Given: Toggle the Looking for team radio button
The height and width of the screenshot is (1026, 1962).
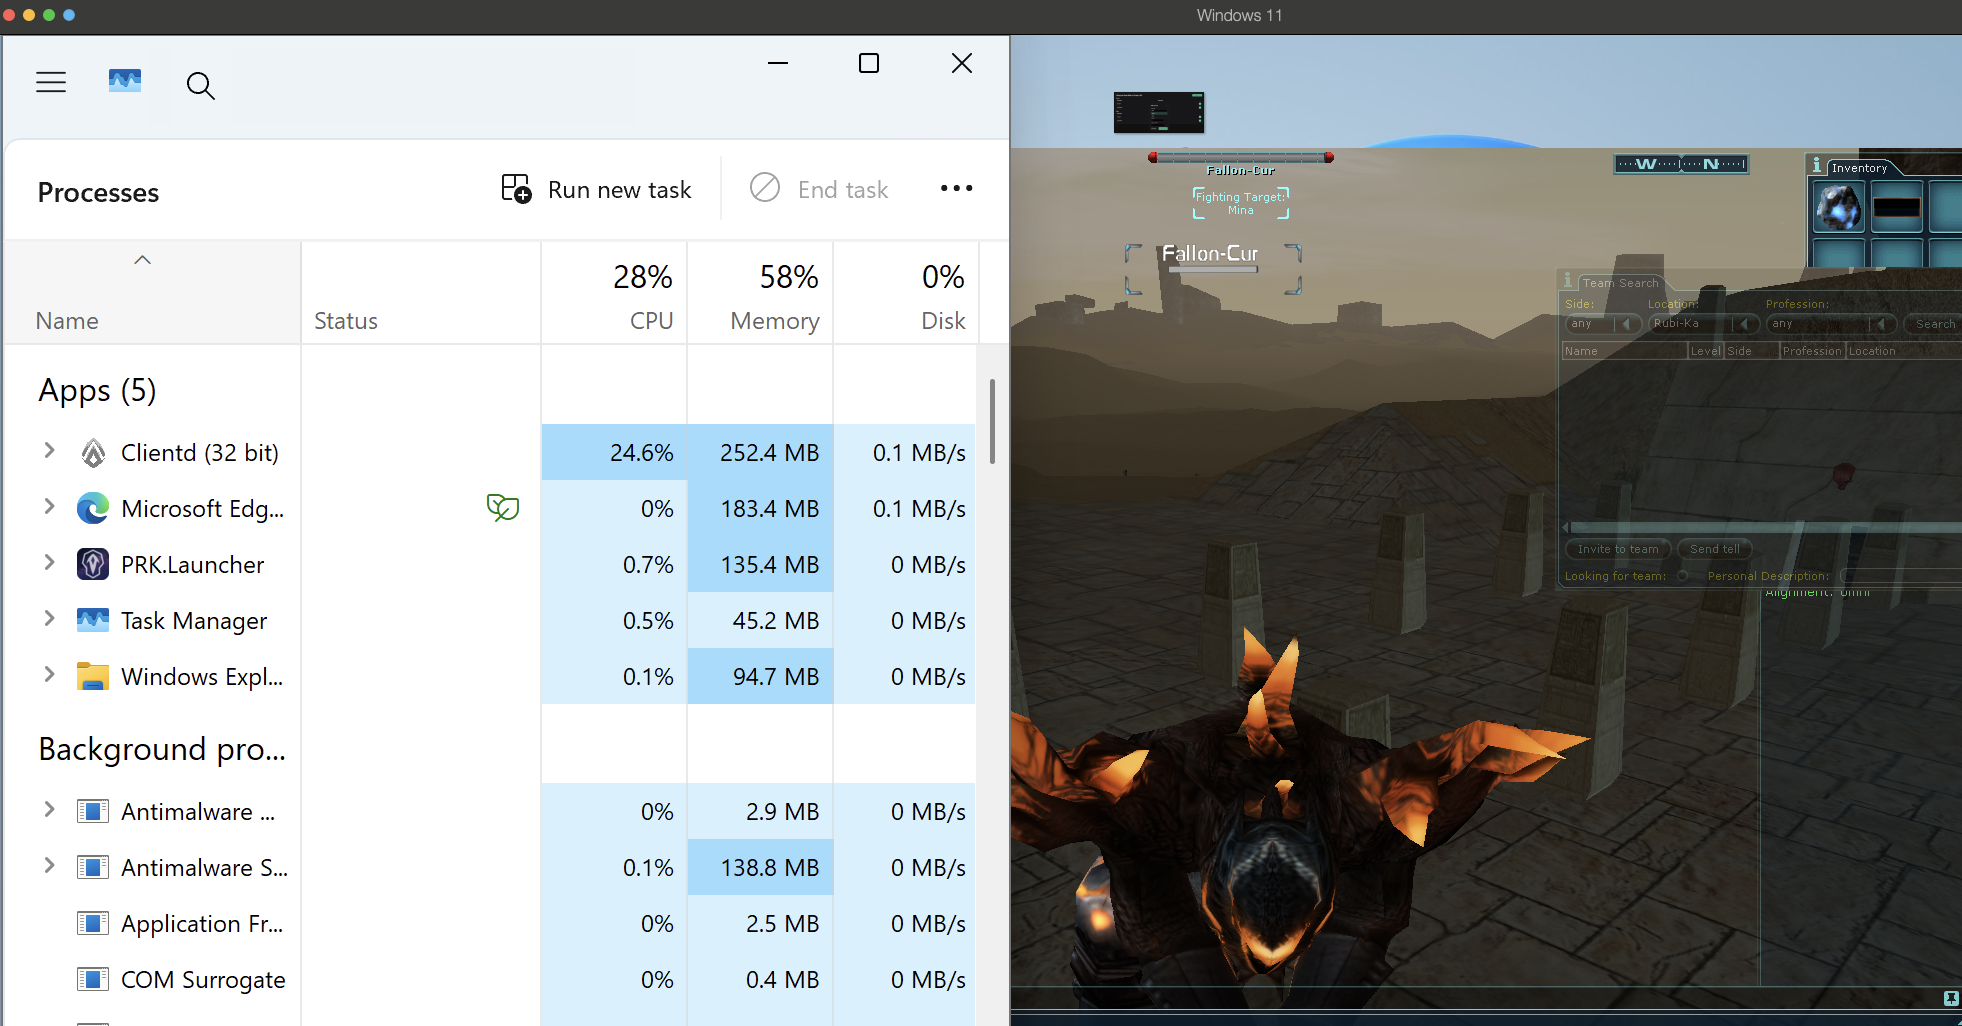Looking at the screenshot, I should pyautogui.click(x=1682, y=576).
